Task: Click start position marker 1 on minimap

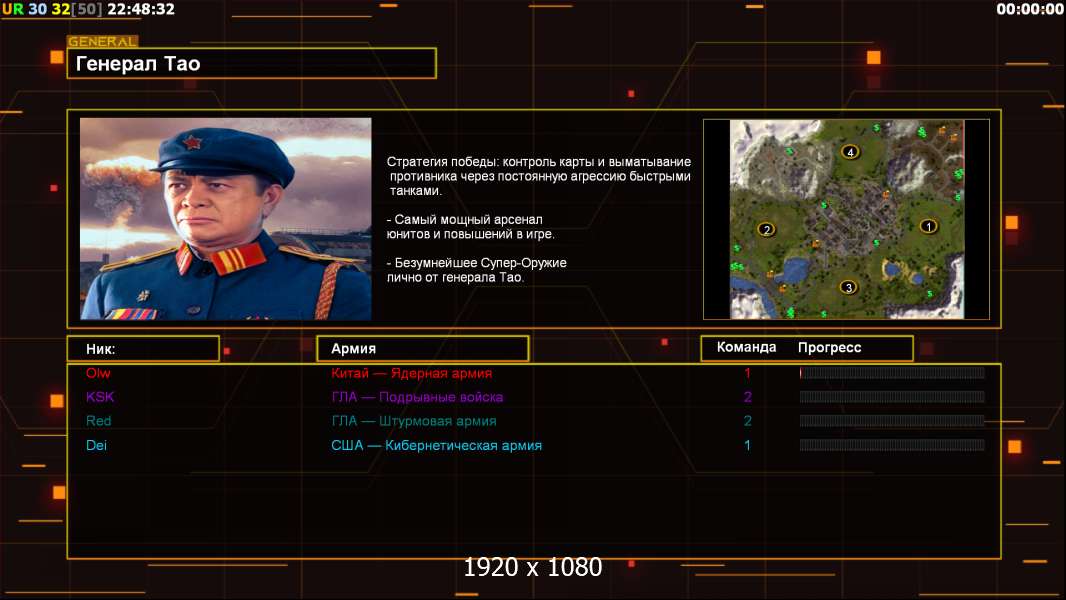Action: 928,226
